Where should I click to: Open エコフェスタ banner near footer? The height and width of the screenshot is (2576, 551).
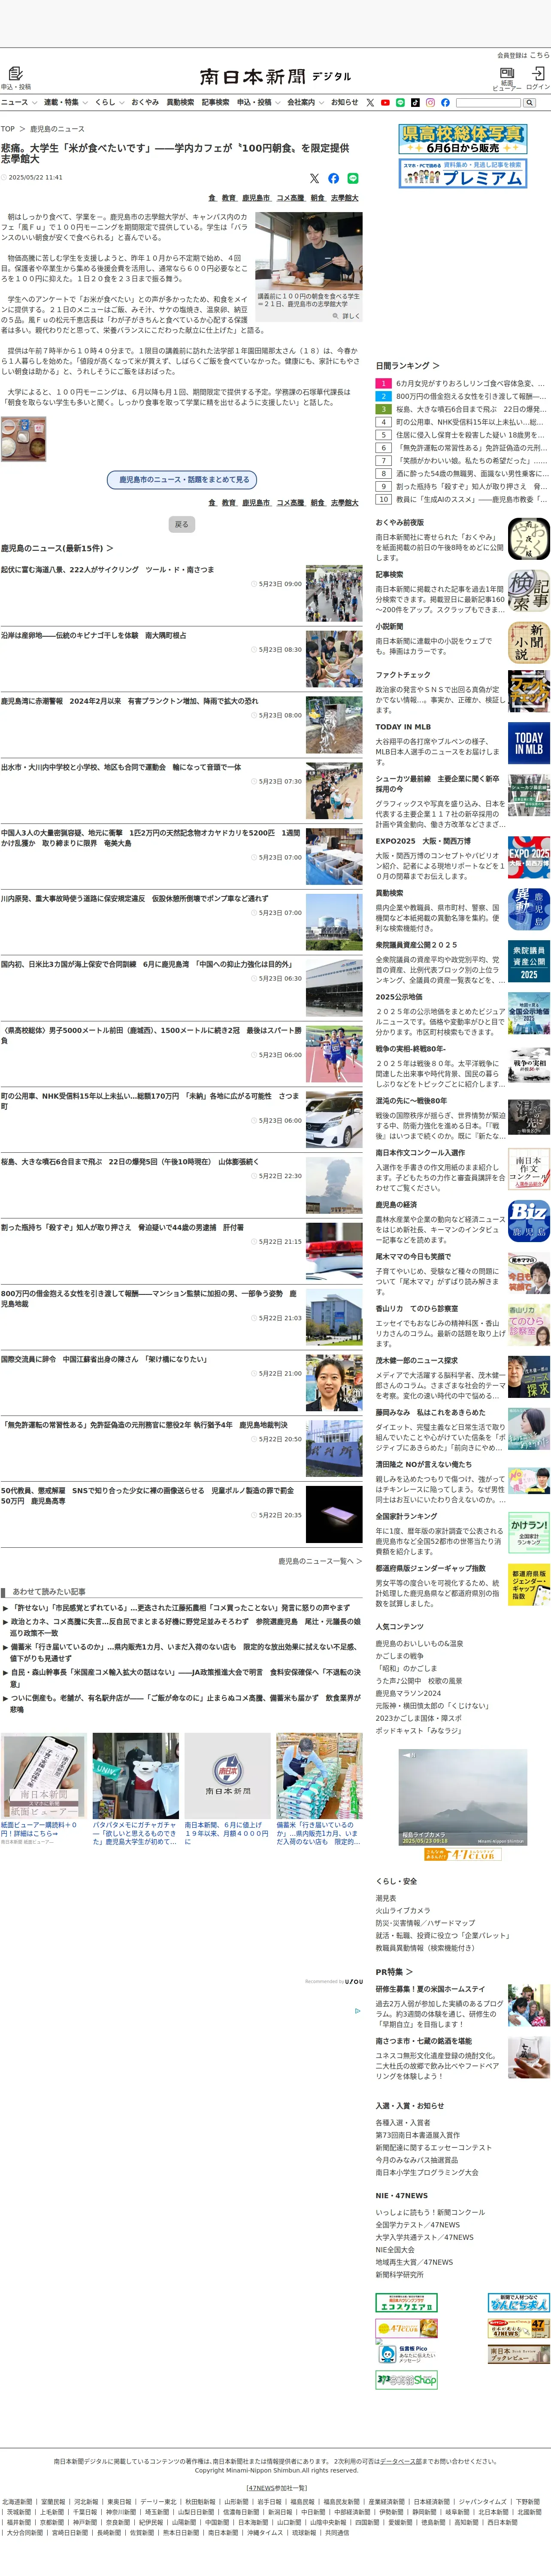point(406,2302)
